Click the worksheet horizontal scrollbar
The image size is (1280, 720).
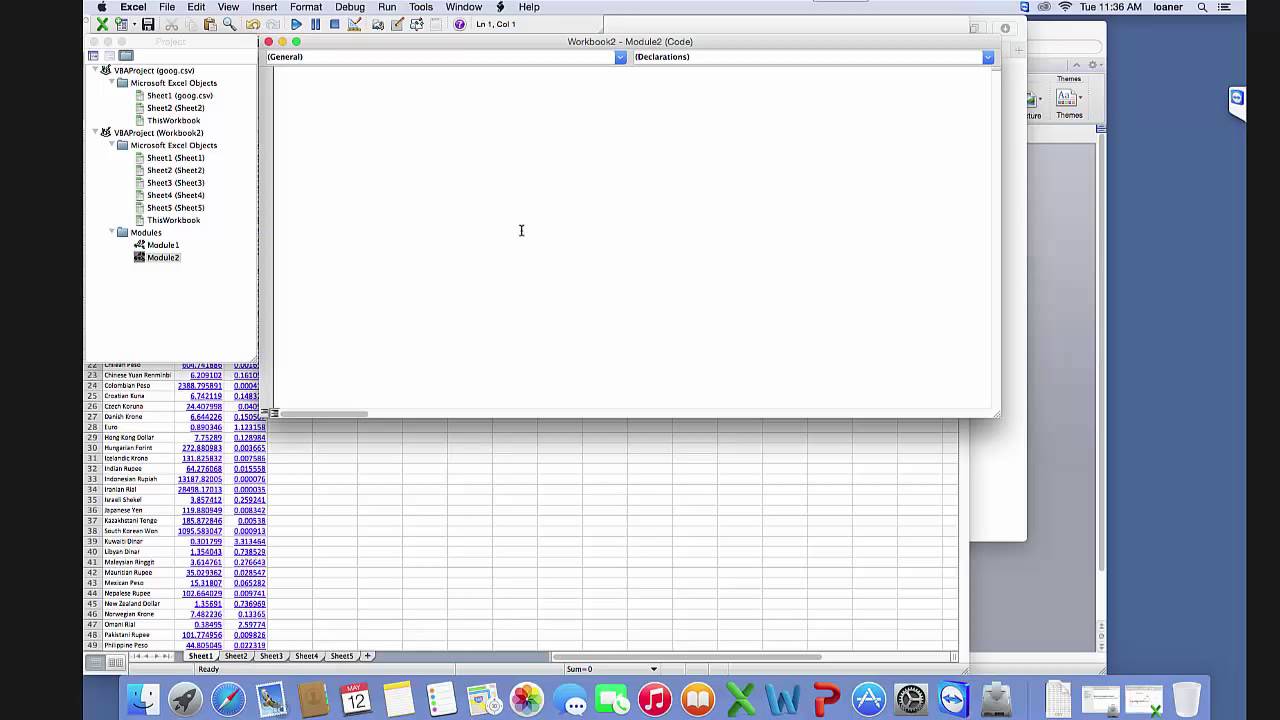(686, 657)
